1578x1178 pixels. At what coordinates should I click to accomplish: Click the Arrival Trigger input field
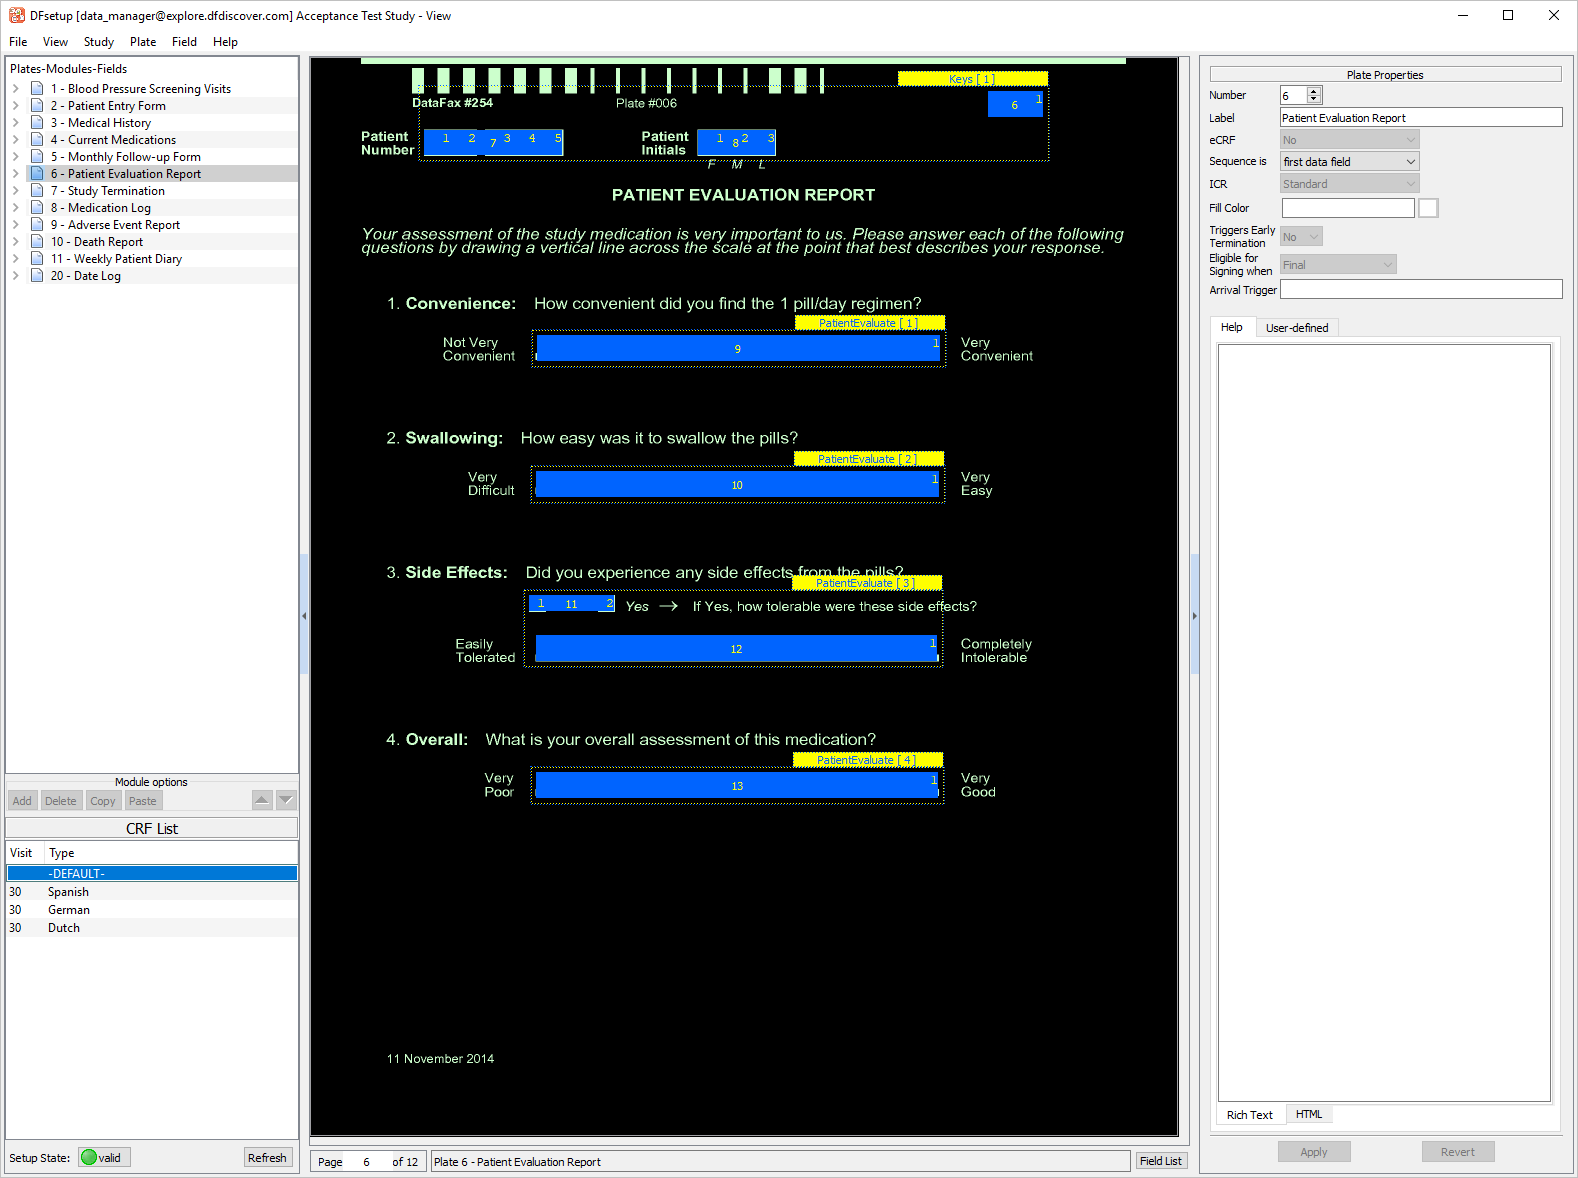pos(1420,290)
